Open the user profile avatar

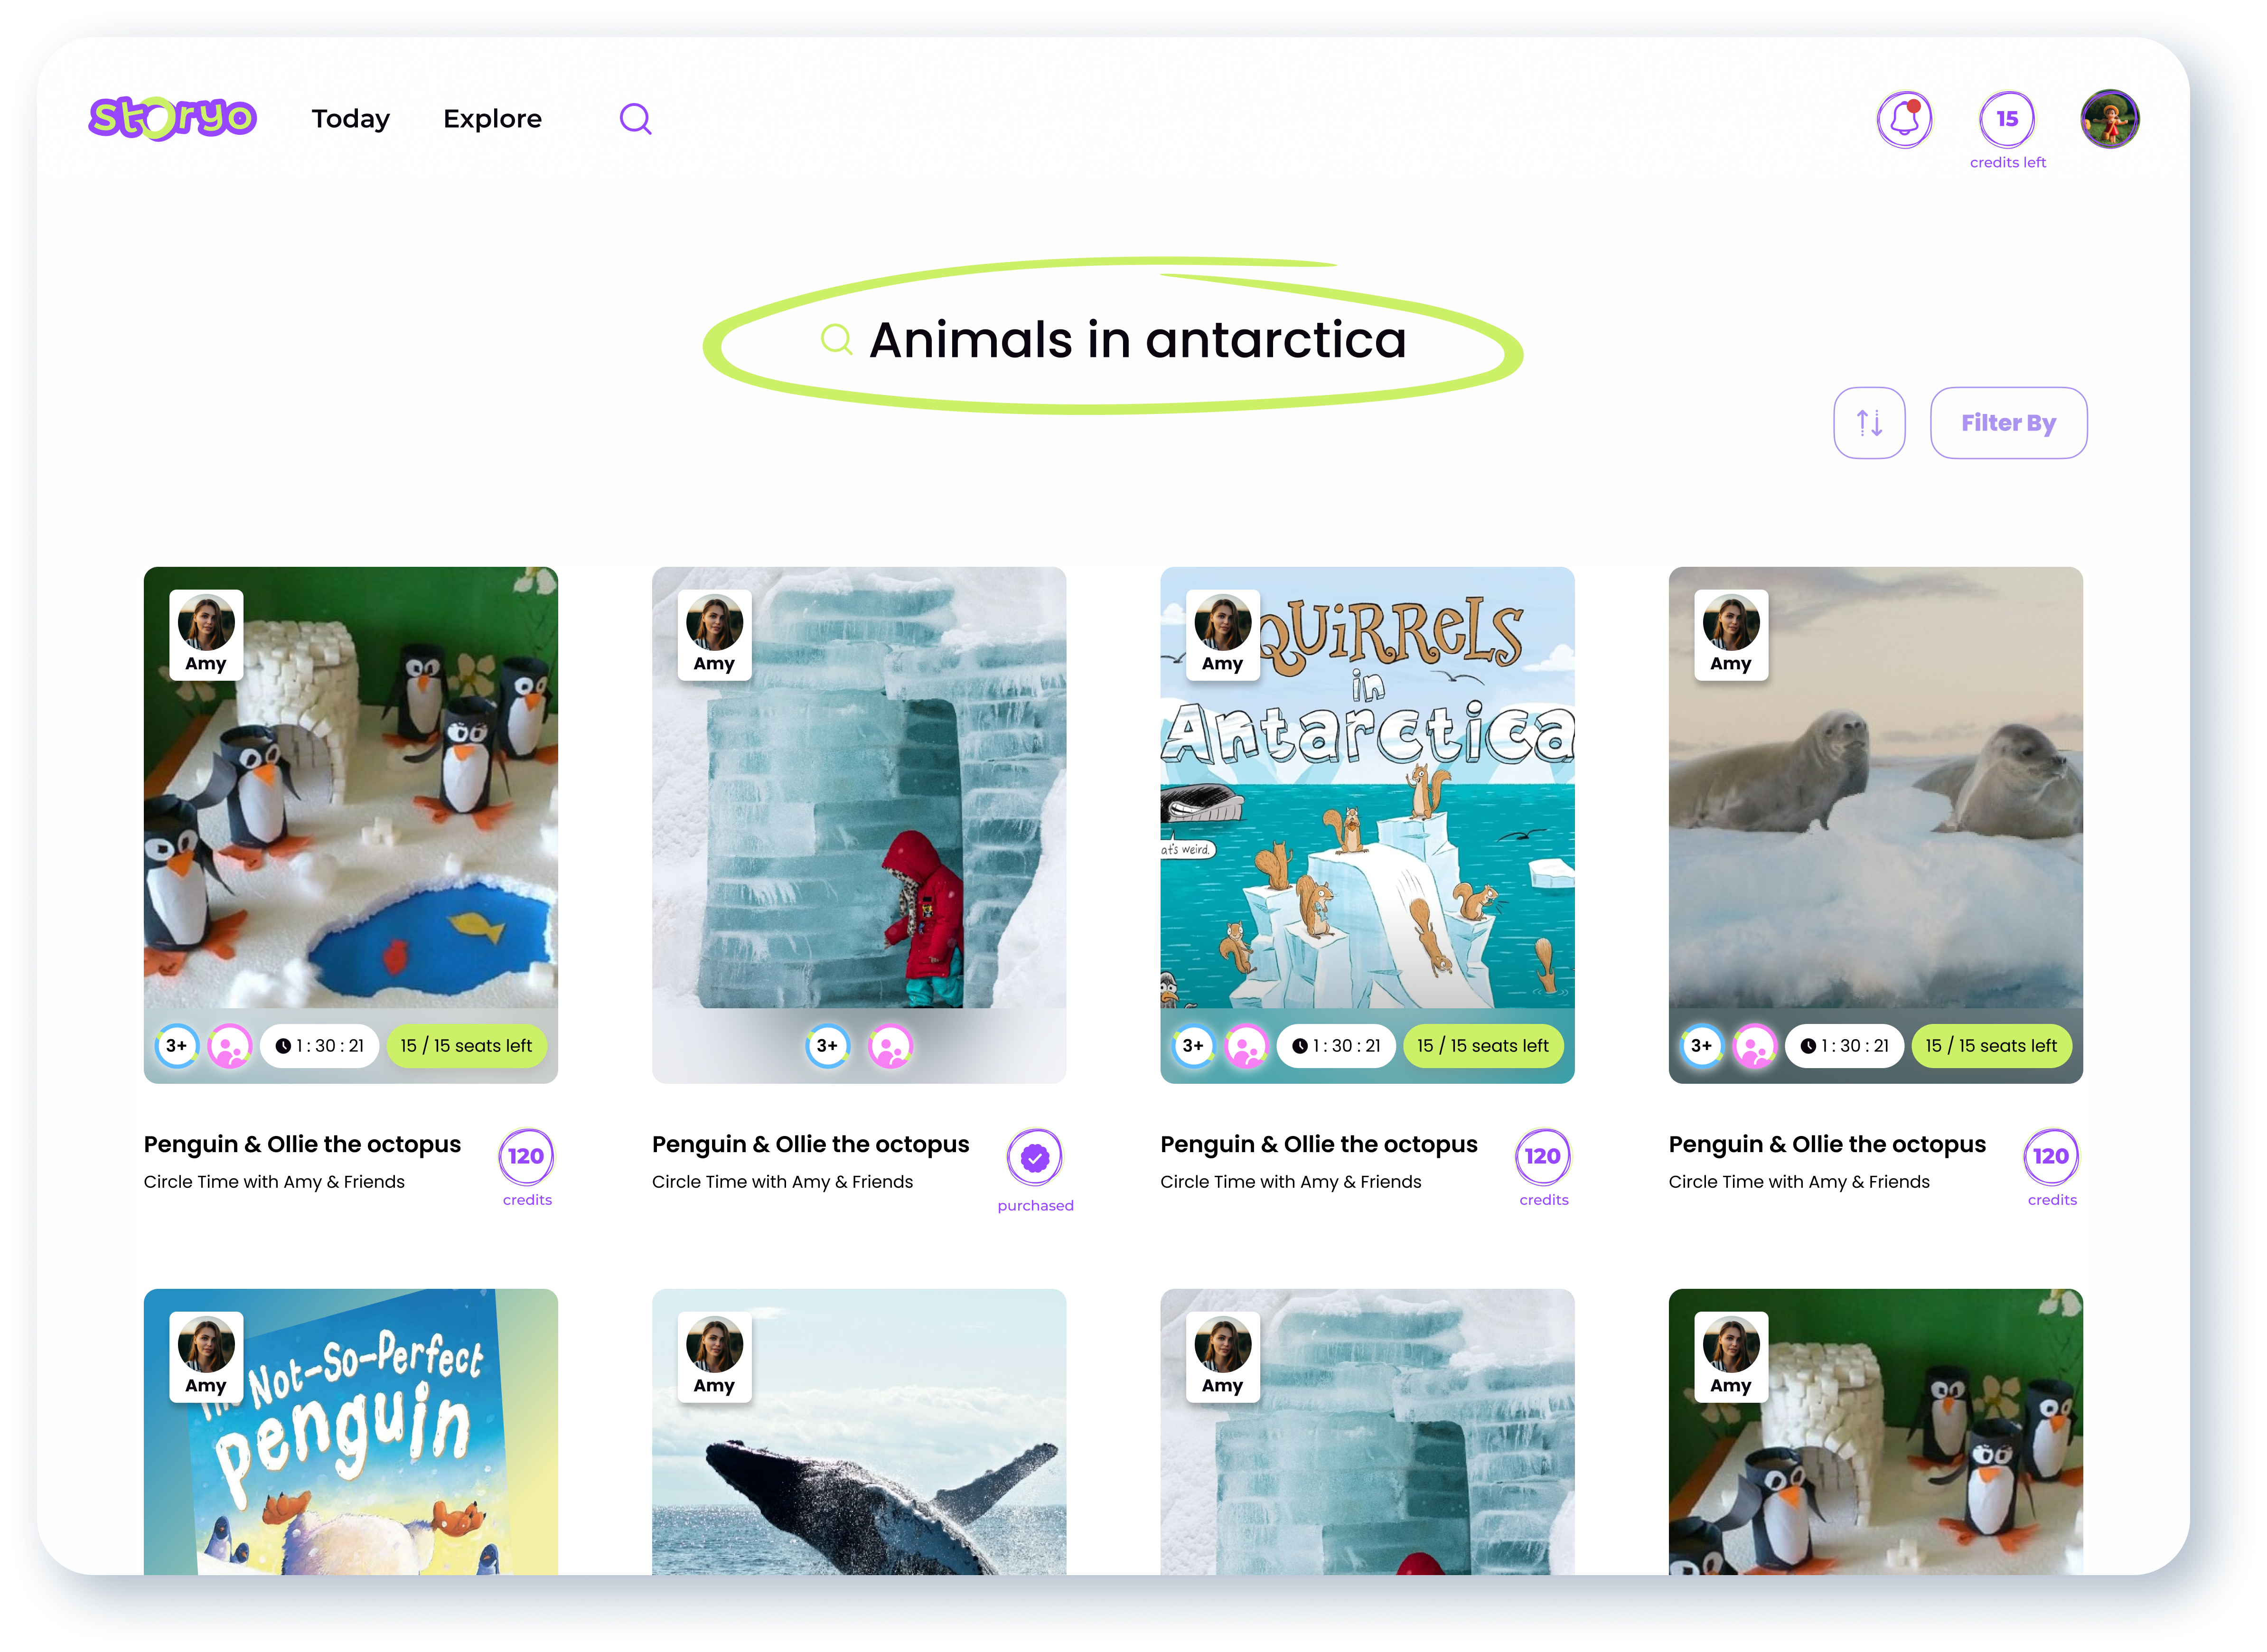click(2109, 119)
